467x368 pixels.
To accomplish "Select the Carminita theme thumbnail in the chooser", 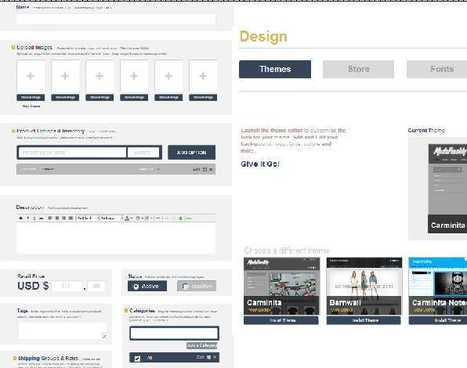I will 281,286.
